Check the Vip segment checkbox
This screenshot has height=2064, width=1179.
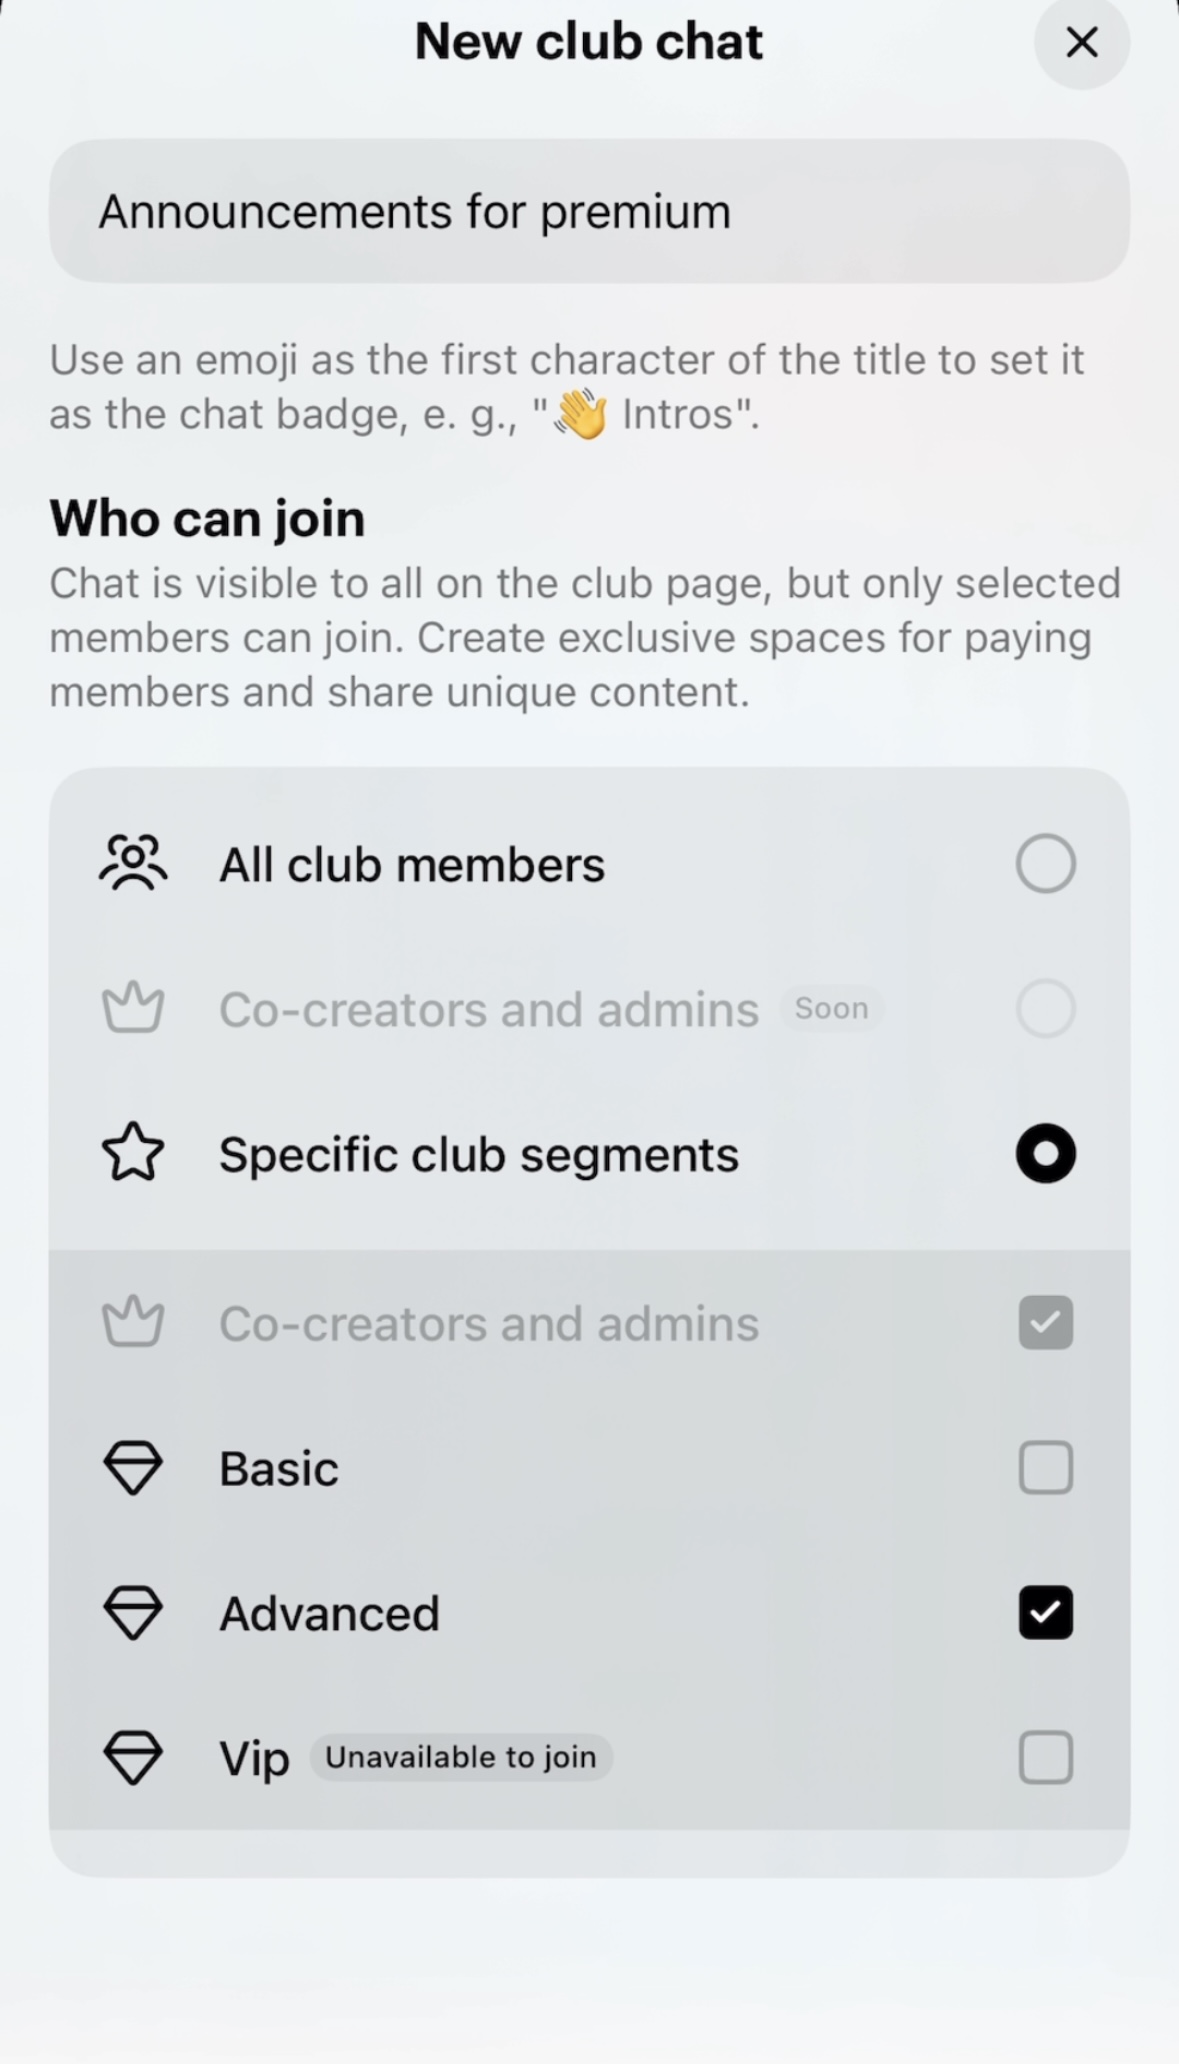[x=1046, y=1757]
